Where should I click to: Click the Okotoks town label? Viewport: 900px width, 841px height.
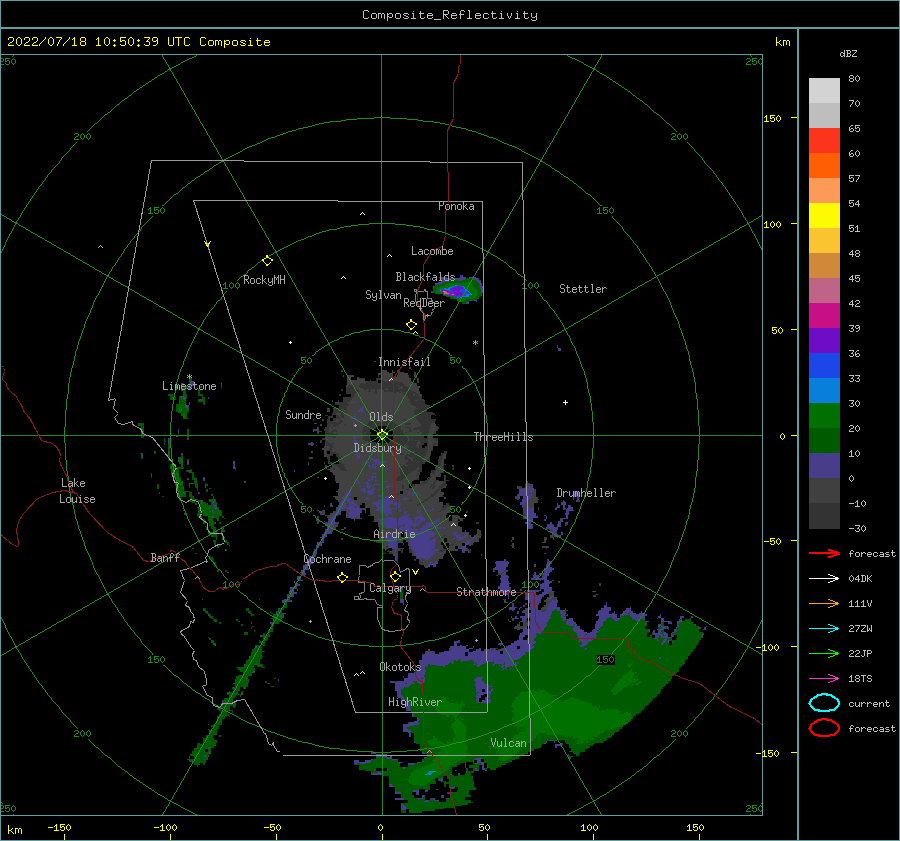(400, 667)
